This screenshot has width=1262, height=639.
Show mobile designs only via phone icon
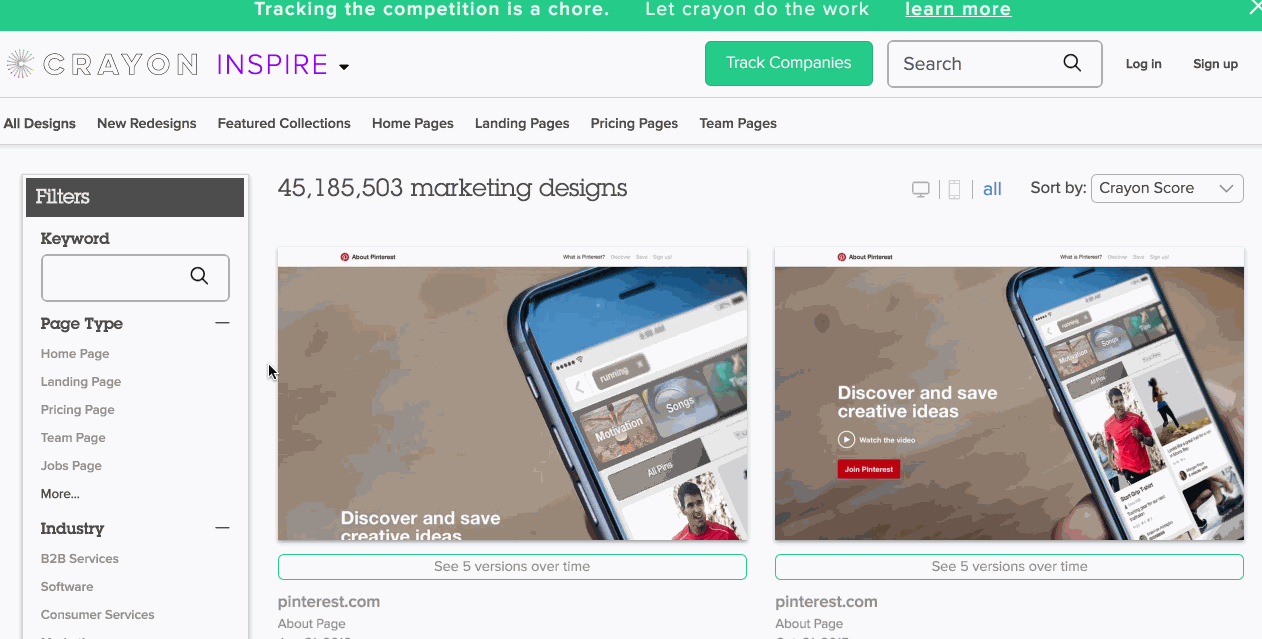tap(954, 189)
